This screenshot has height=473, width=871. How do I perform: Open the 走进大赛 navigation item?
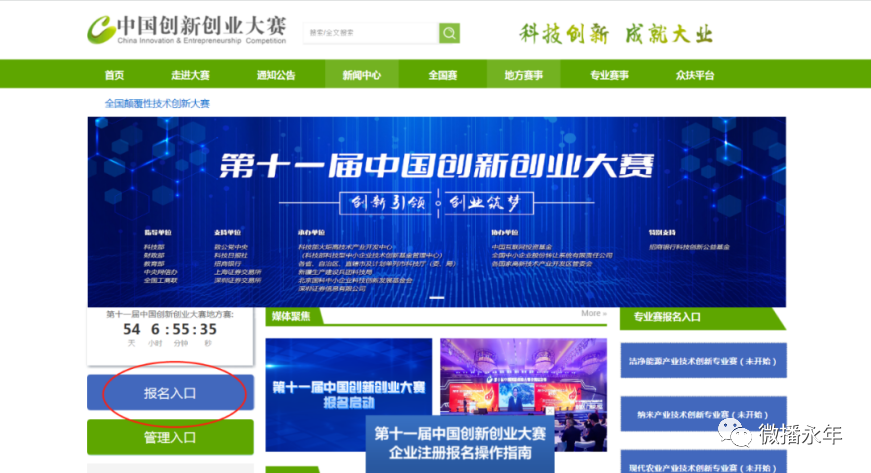tap(190, 75)
